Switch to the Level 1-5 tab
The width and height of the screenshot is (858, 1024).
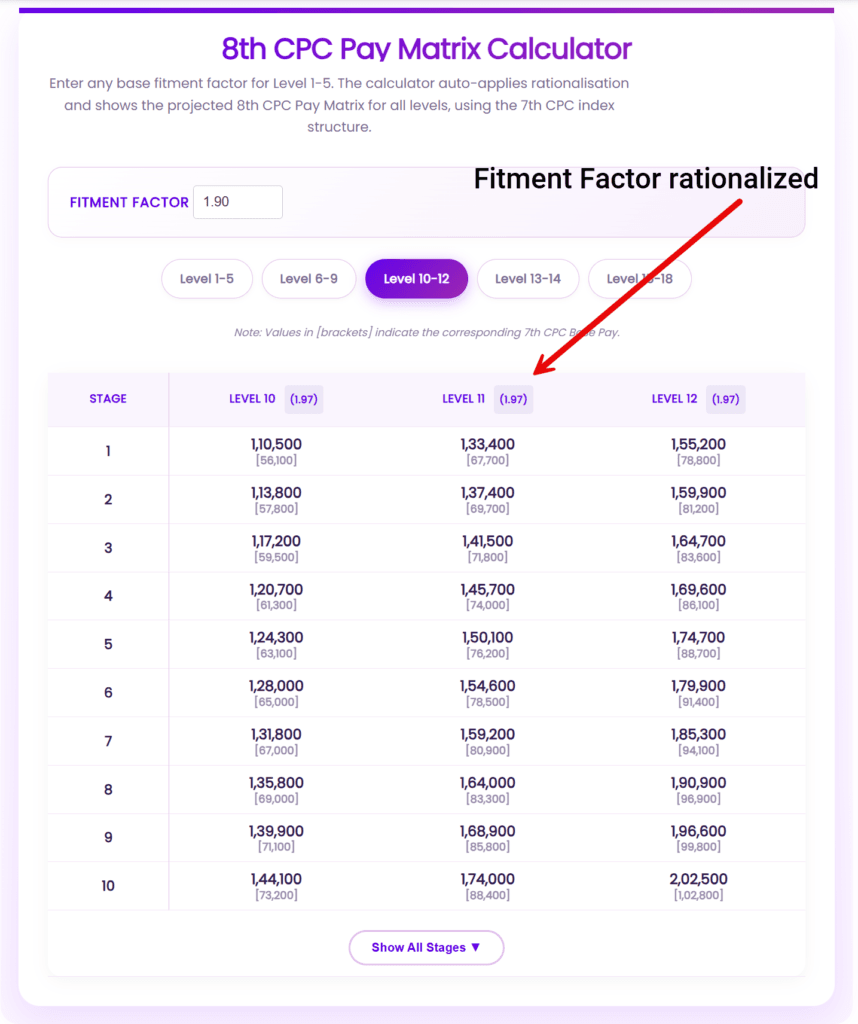207,279
